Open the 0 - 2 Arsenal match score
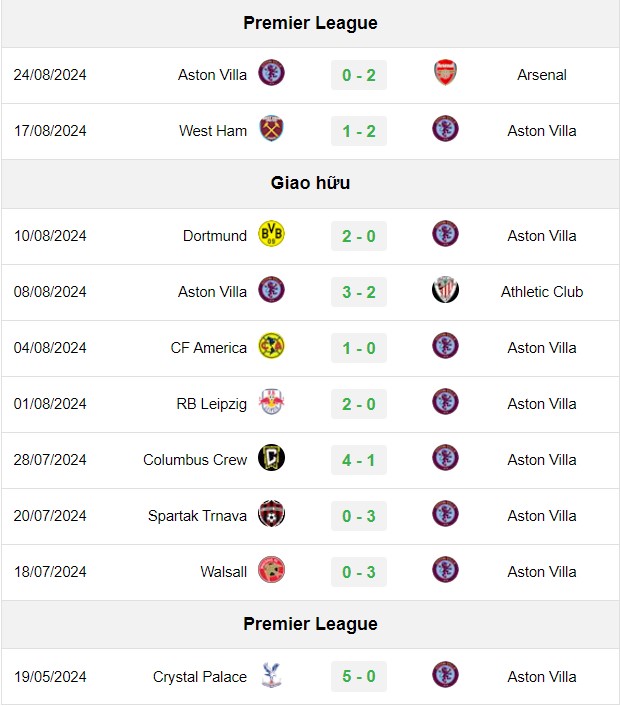Image resolution: width=620 pixels, height=706 pixels. (359, 75)
